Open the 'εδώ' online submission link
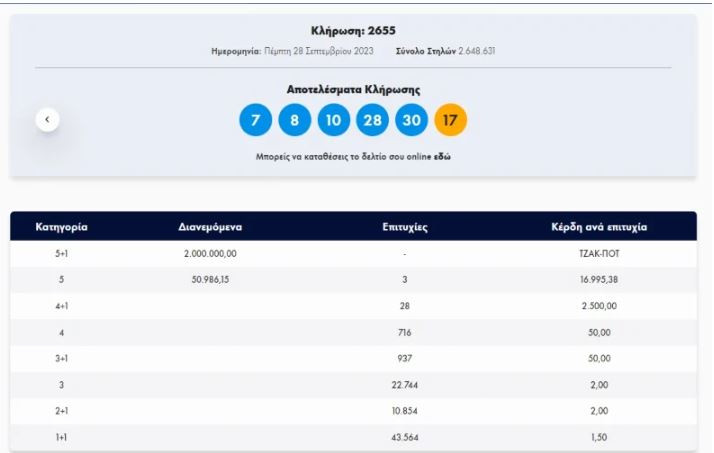Image resolution: width=714 pixels, height=453 pixels. pyautogui.click(x=442, y=157)
